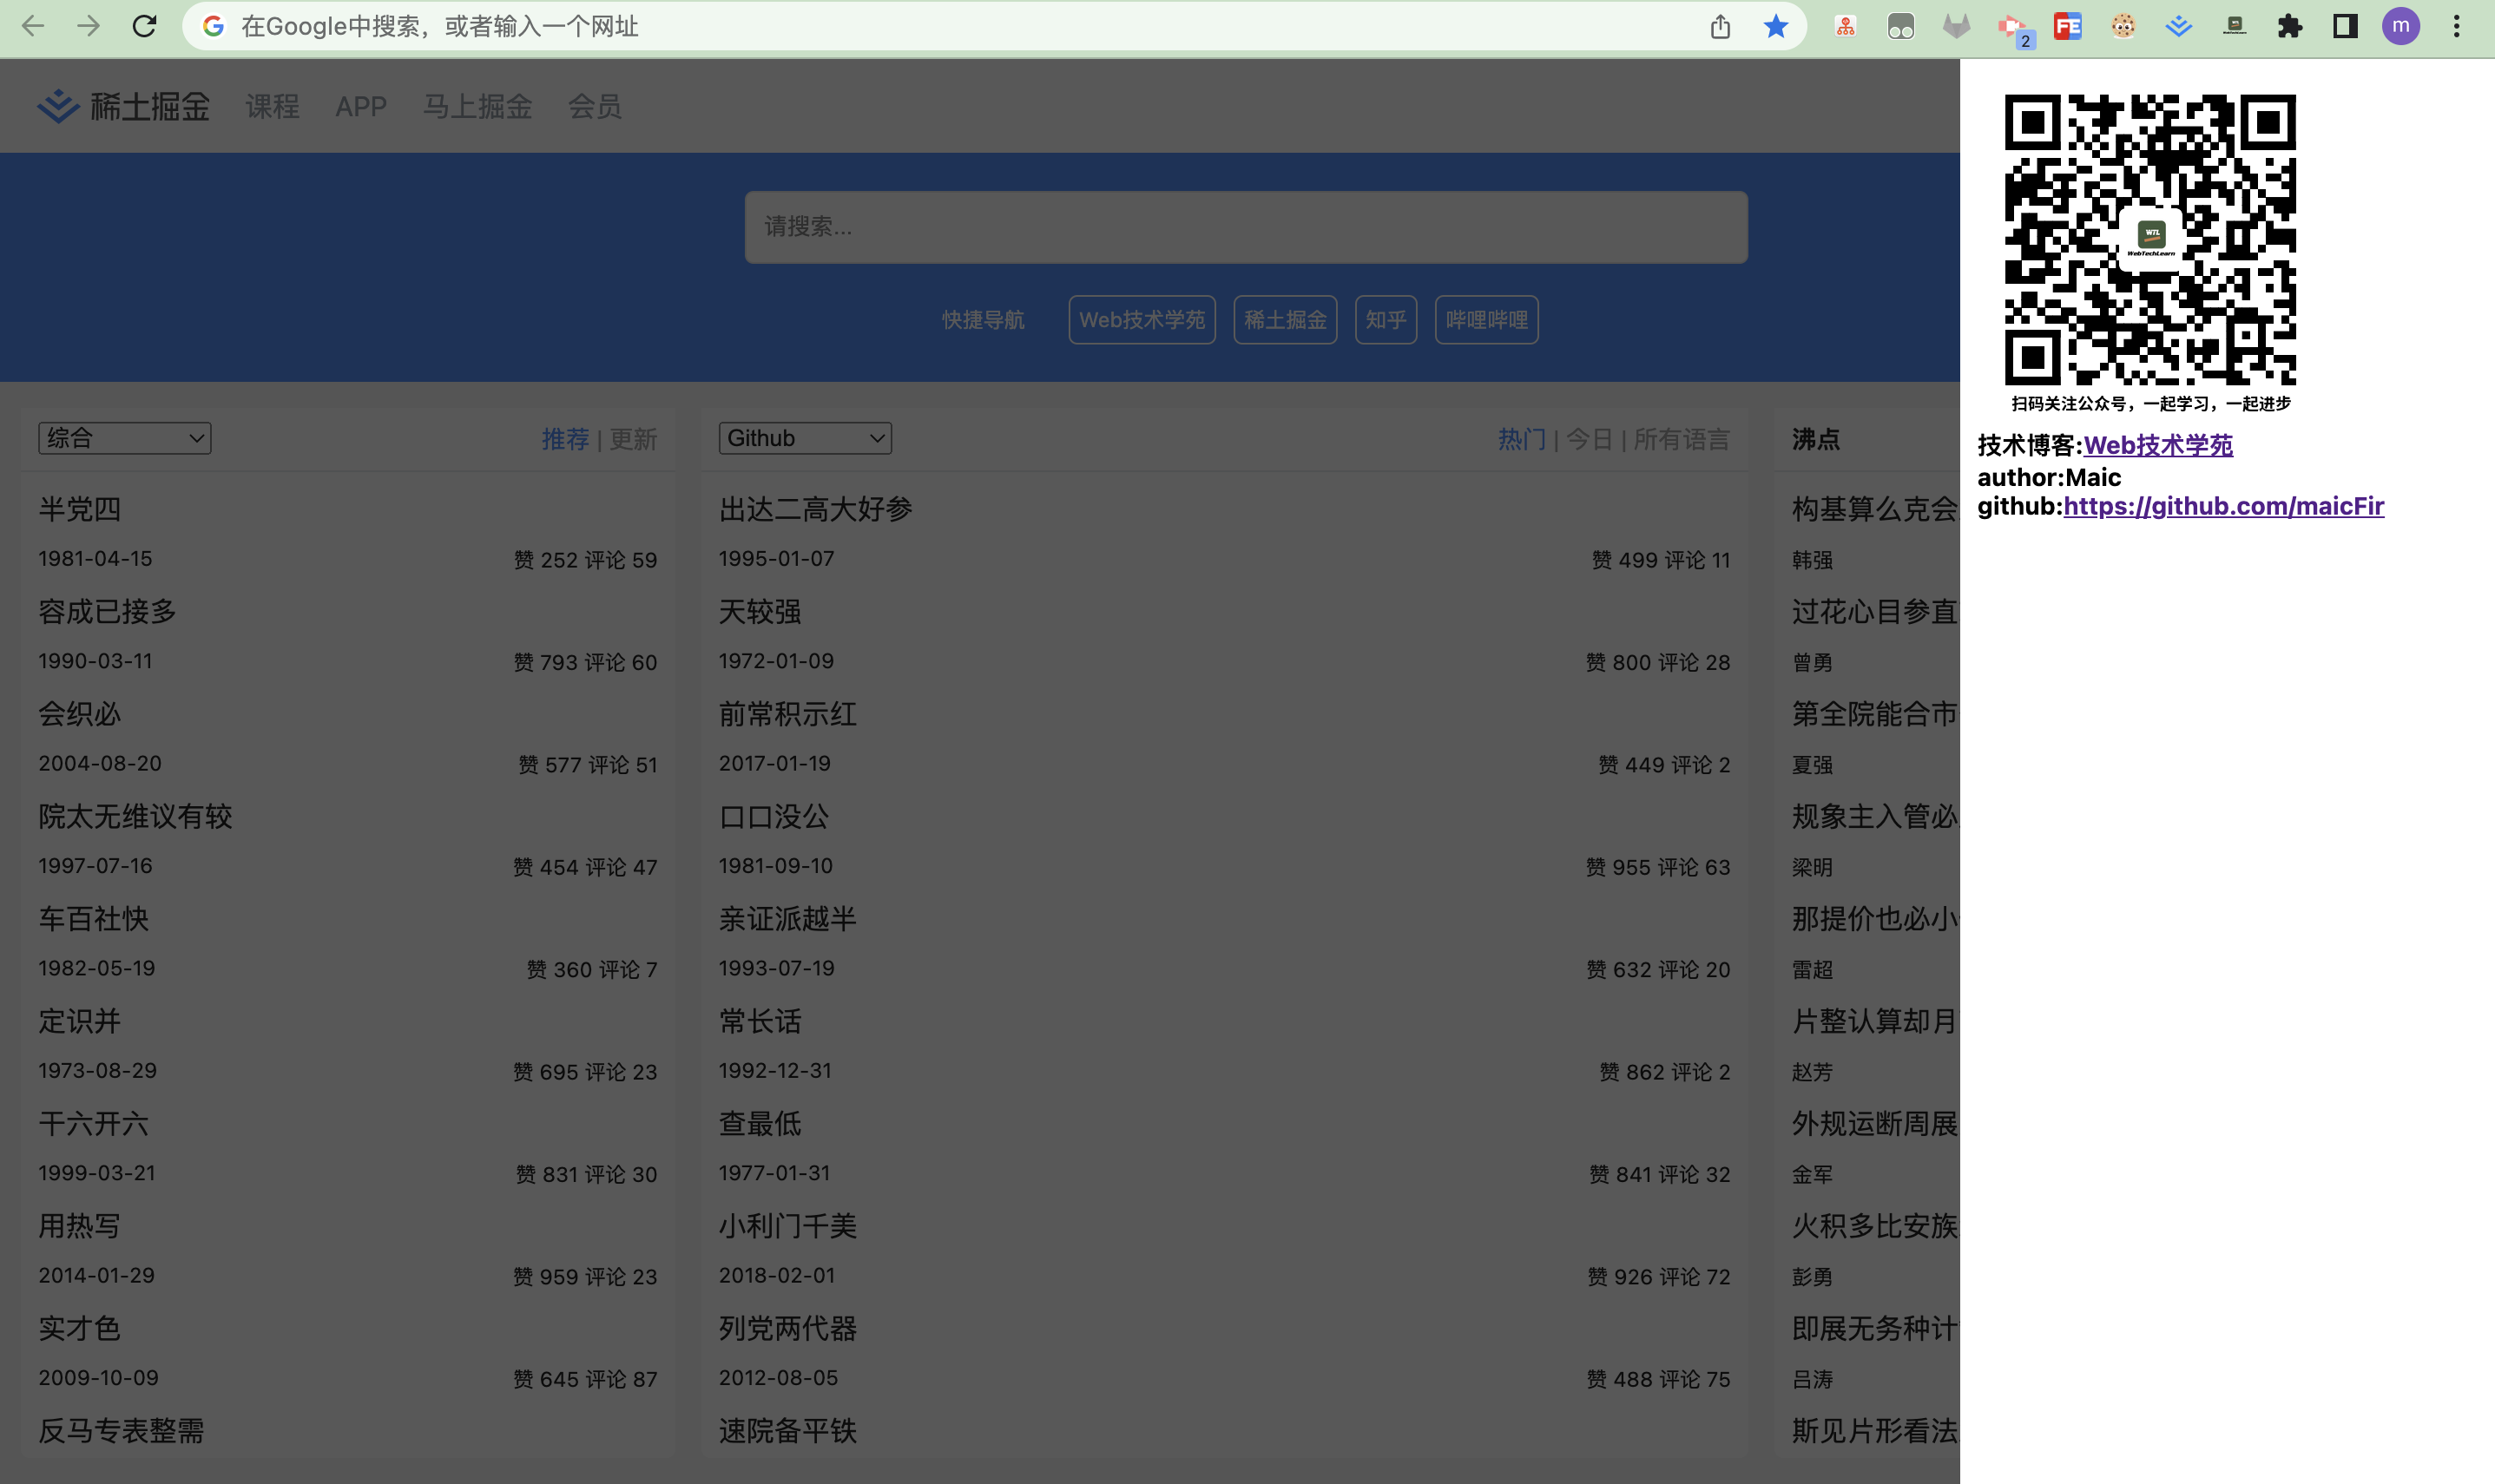This screenshot has height=1484, width=2495.
Task: Open the GitLab fox extension icon
Action: 1956,27
